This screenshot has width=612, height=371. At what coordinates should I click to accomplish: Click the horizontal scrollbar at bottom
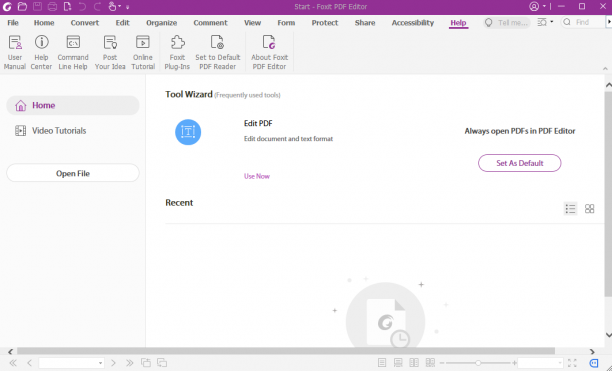[x=286, y=351]
